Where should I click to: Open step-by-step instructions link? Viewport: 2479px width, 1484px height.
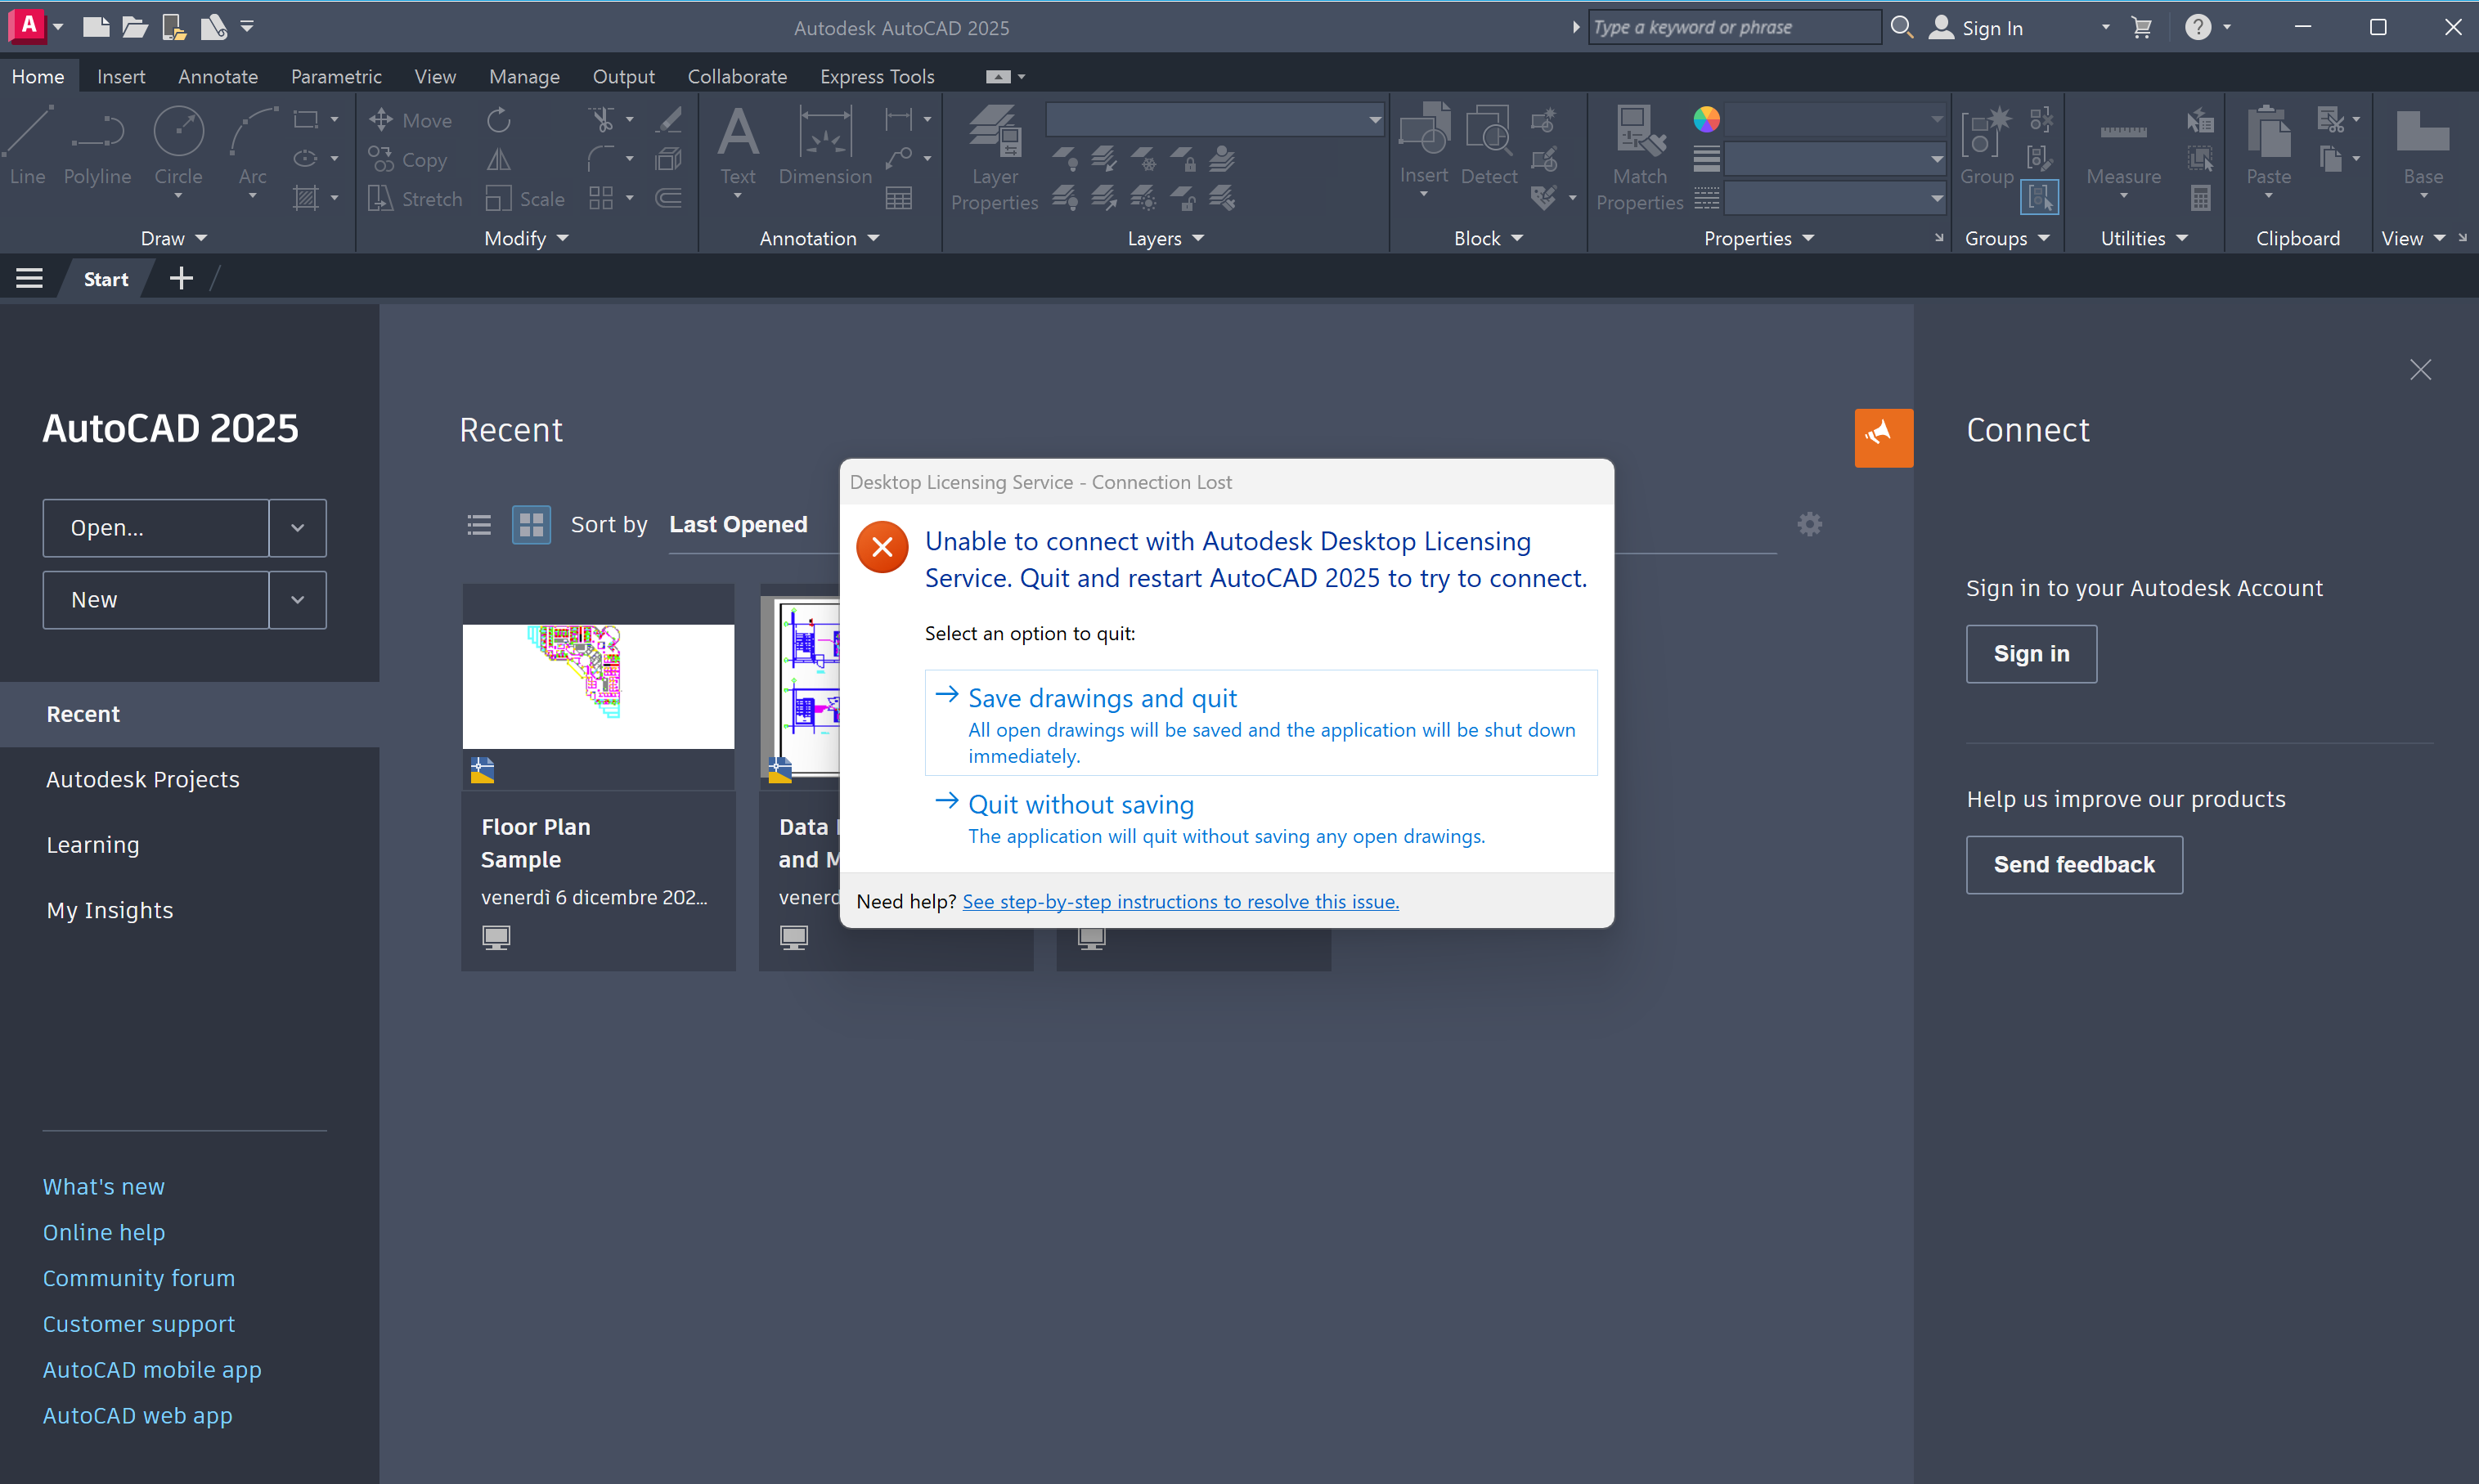[x=1180, y=901]
